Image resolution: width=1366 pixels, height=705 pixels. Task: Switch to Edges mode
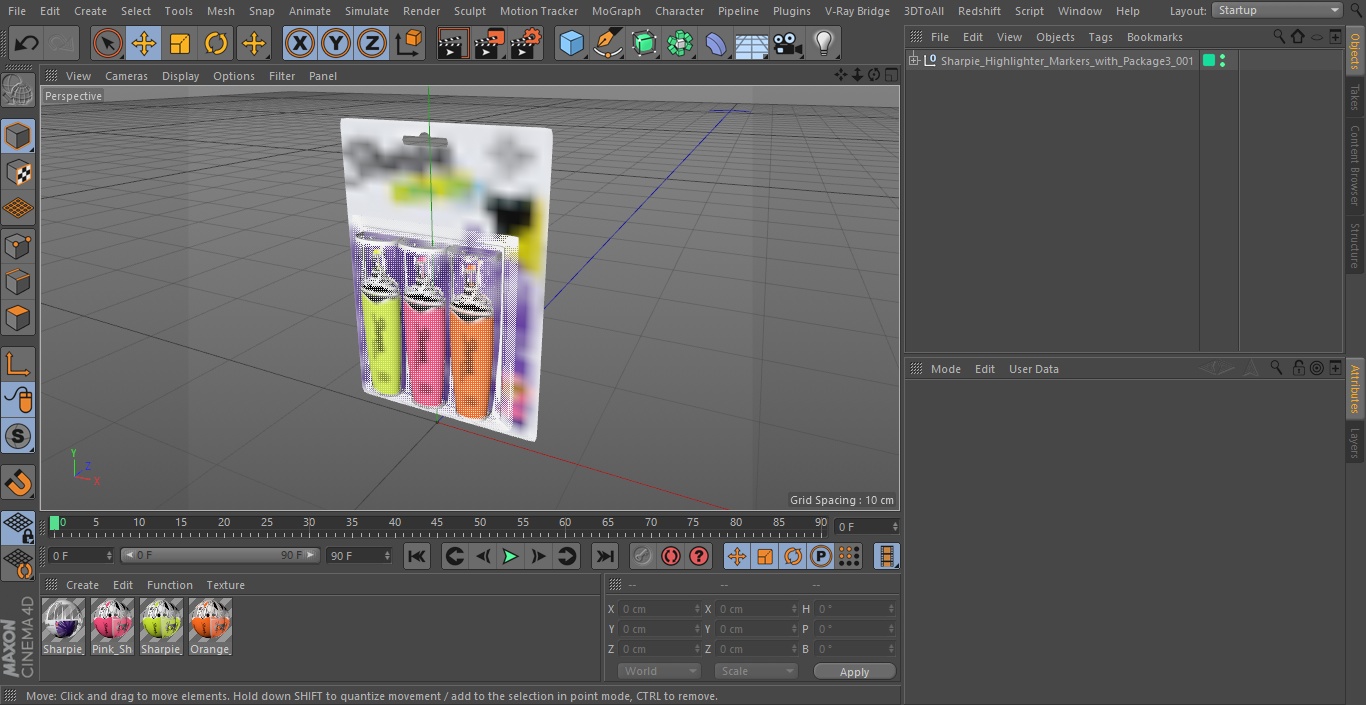point(18,282)
